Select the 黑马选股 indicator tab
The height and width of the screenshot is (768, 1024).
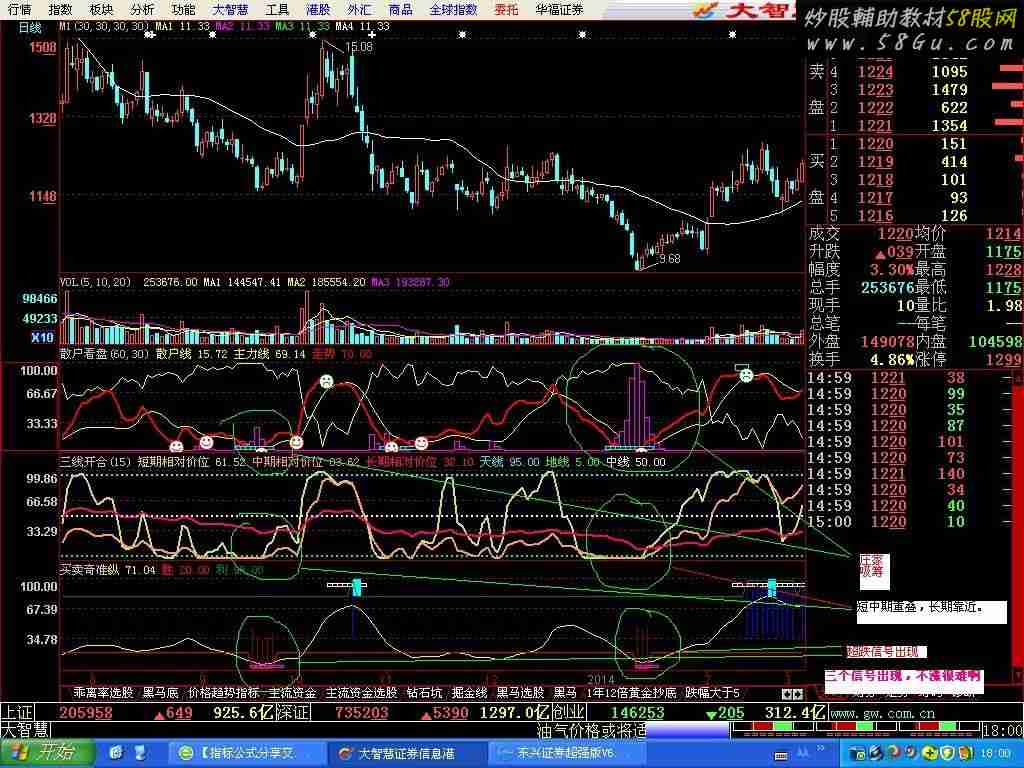click(520, 693)
